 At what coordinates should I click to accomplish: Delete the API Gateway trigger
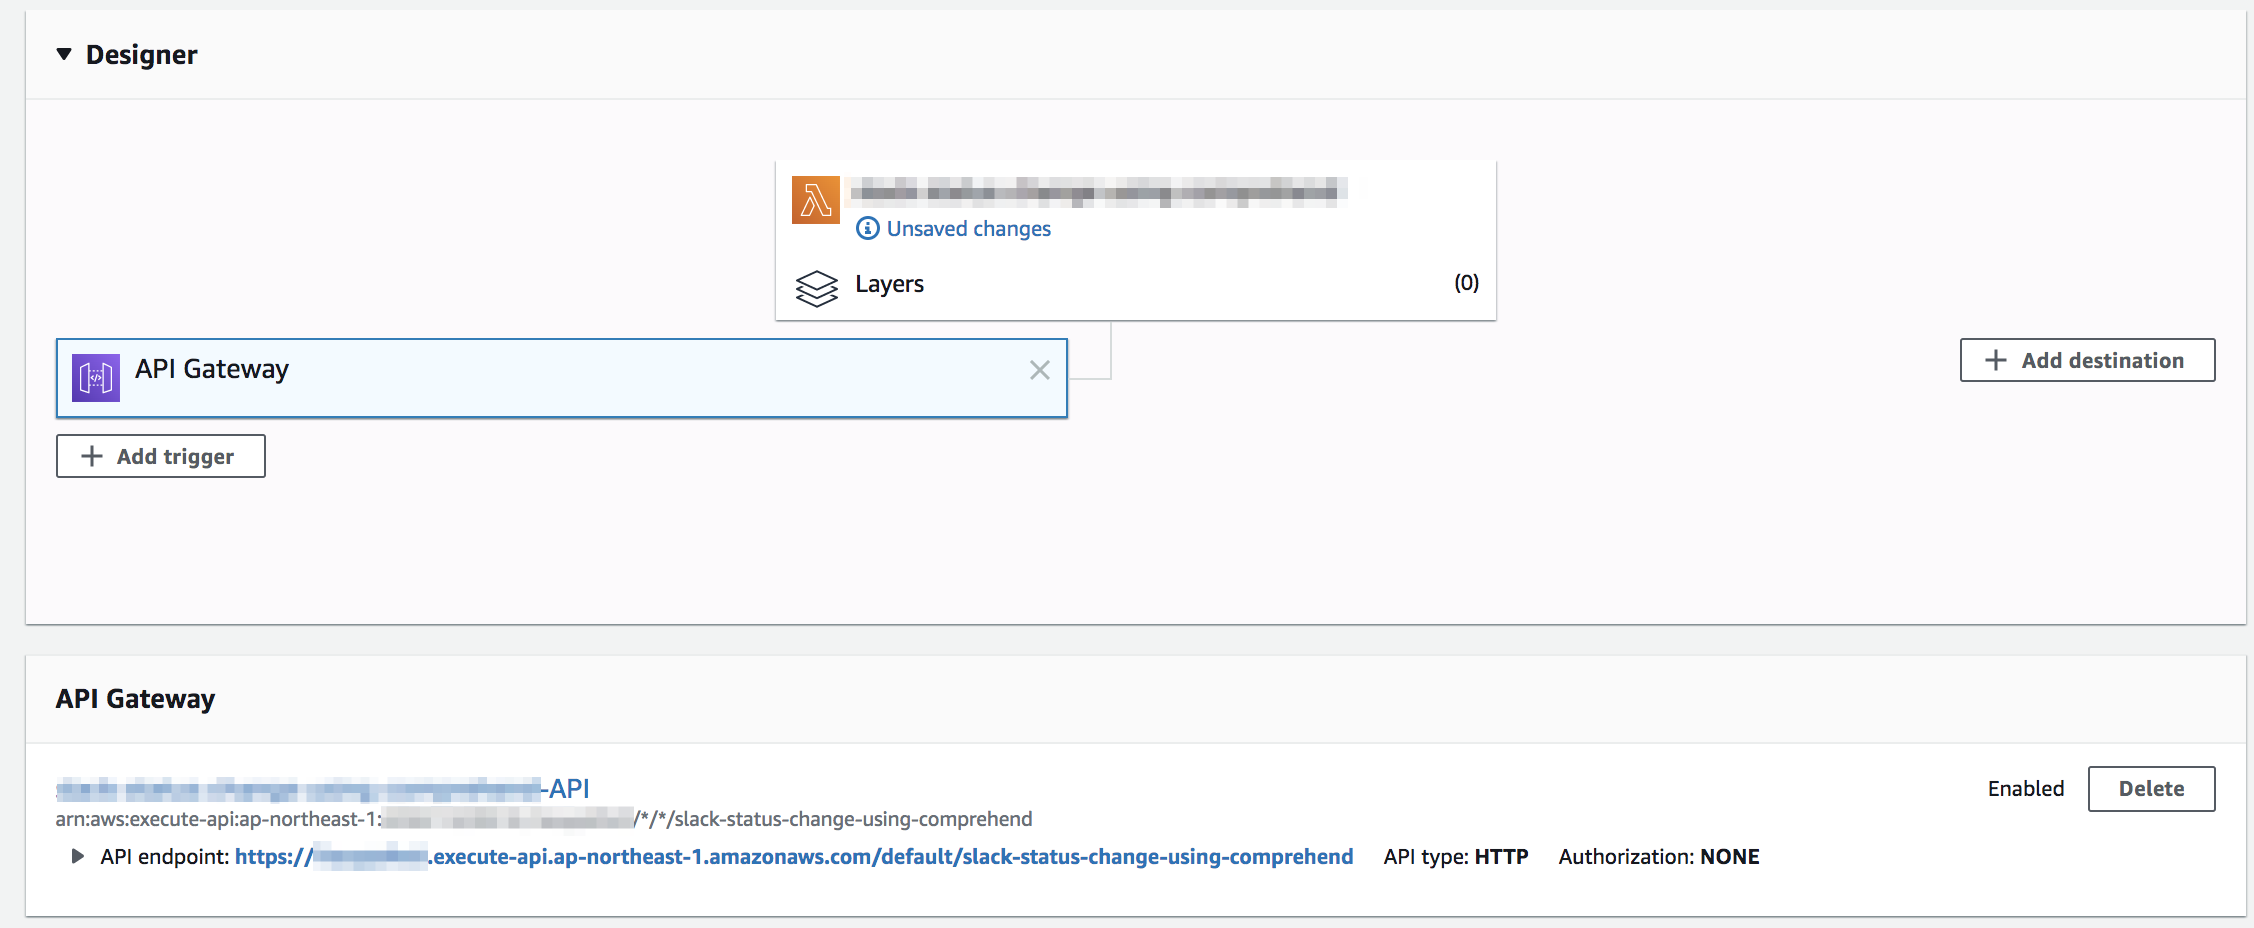click(2152, 789)
